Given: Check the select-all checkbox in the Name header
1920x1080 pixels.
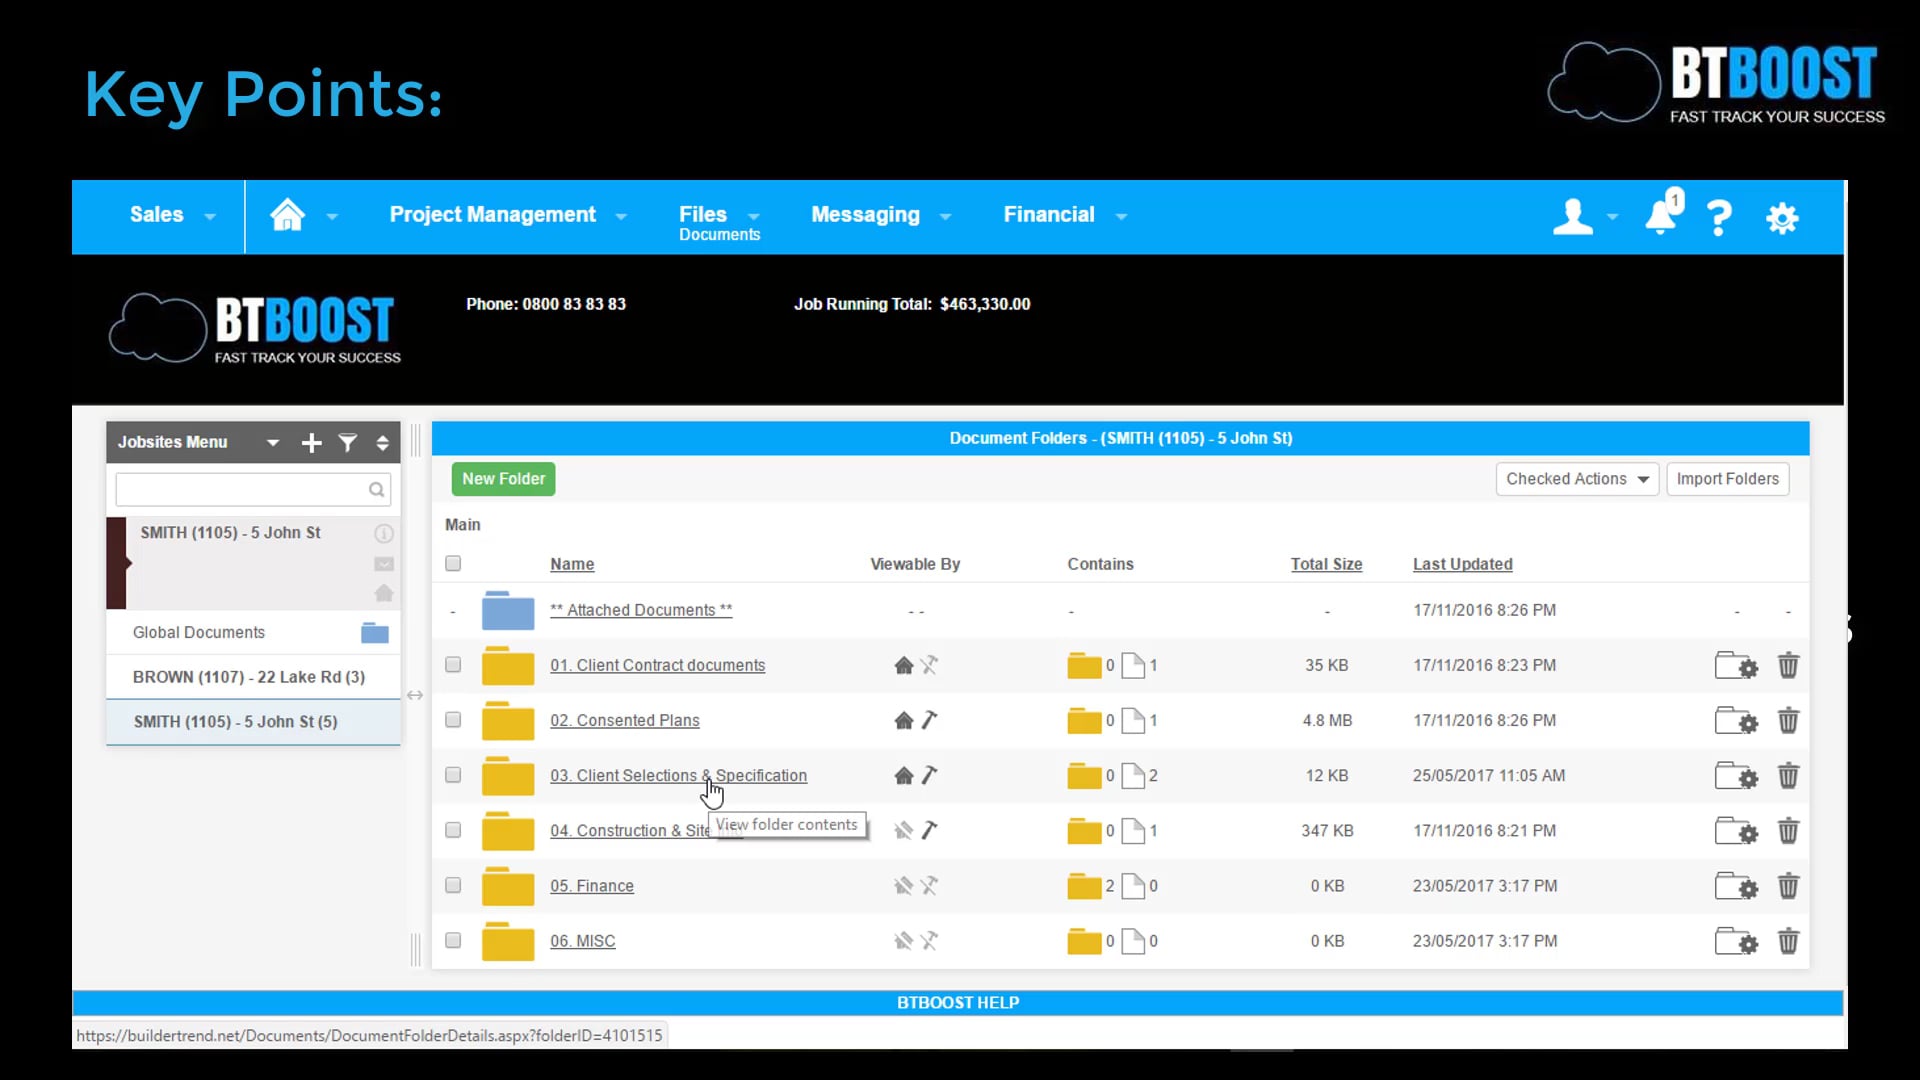Looking at the screenshot, I should (x=453, y=563).
